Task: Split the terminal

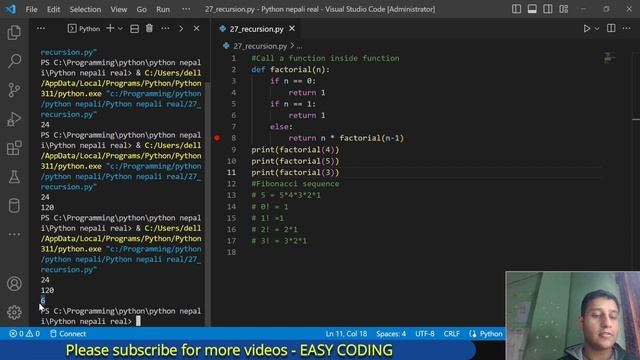Action: (x=134, y=29)
